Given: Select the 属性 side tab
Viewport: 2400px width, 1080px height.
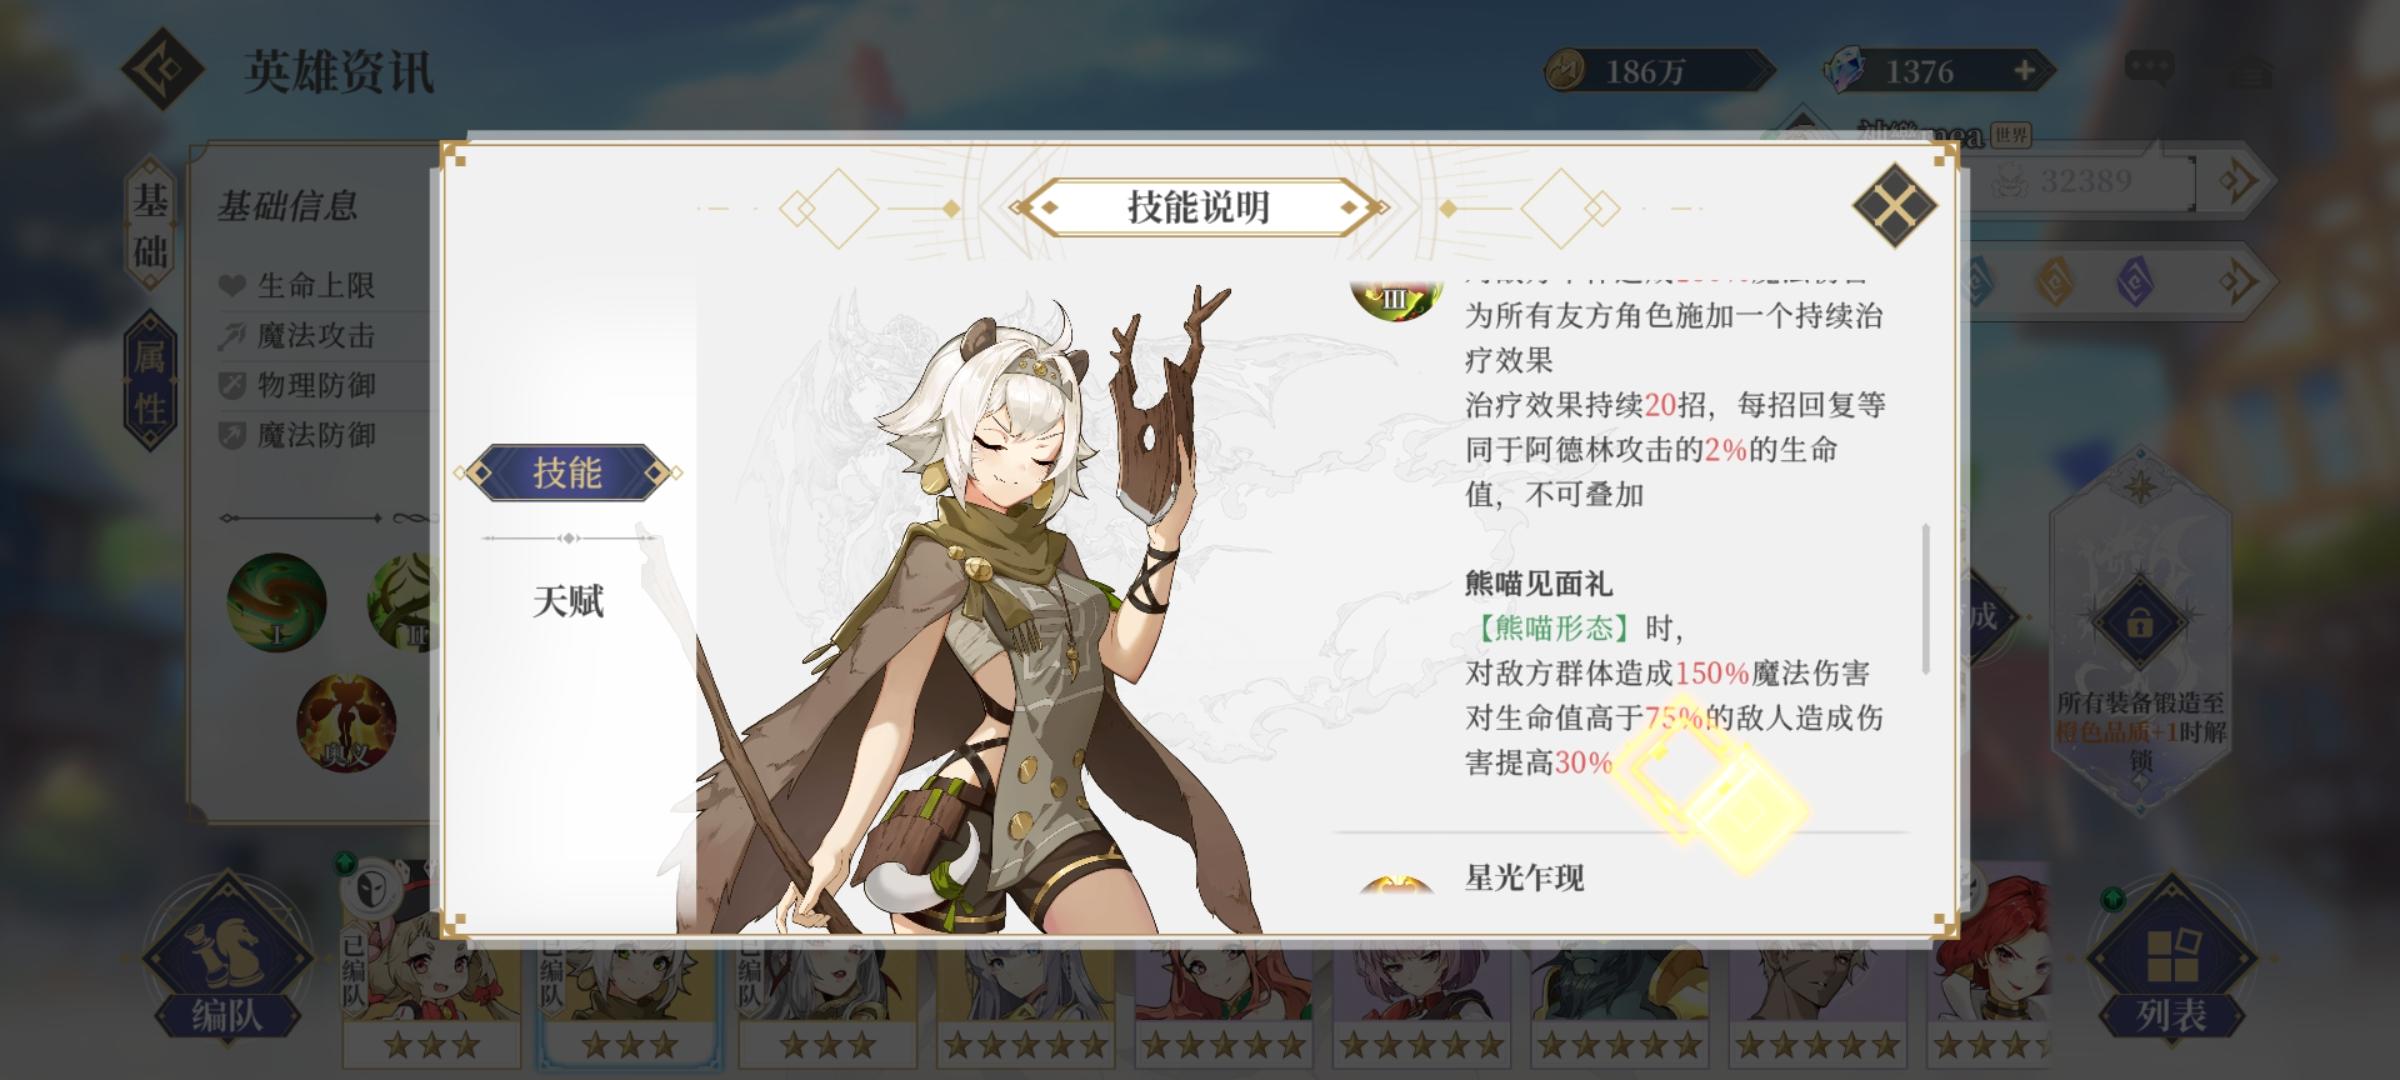Looking at the screenshot, I should 150,381.
